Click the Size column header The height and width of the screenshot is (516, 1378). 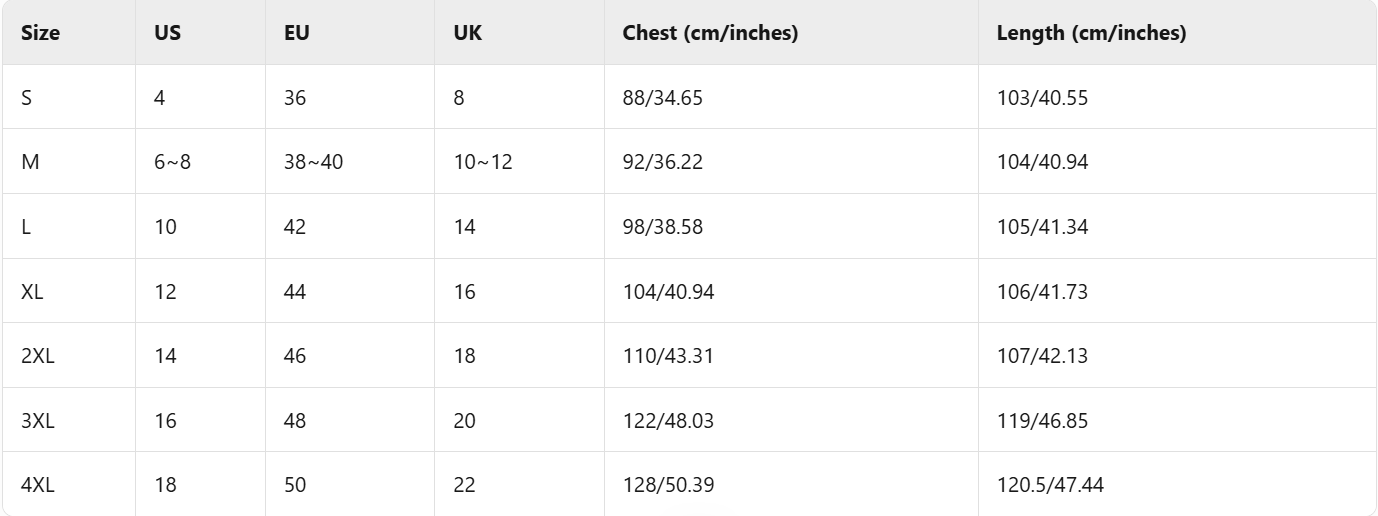40,33
